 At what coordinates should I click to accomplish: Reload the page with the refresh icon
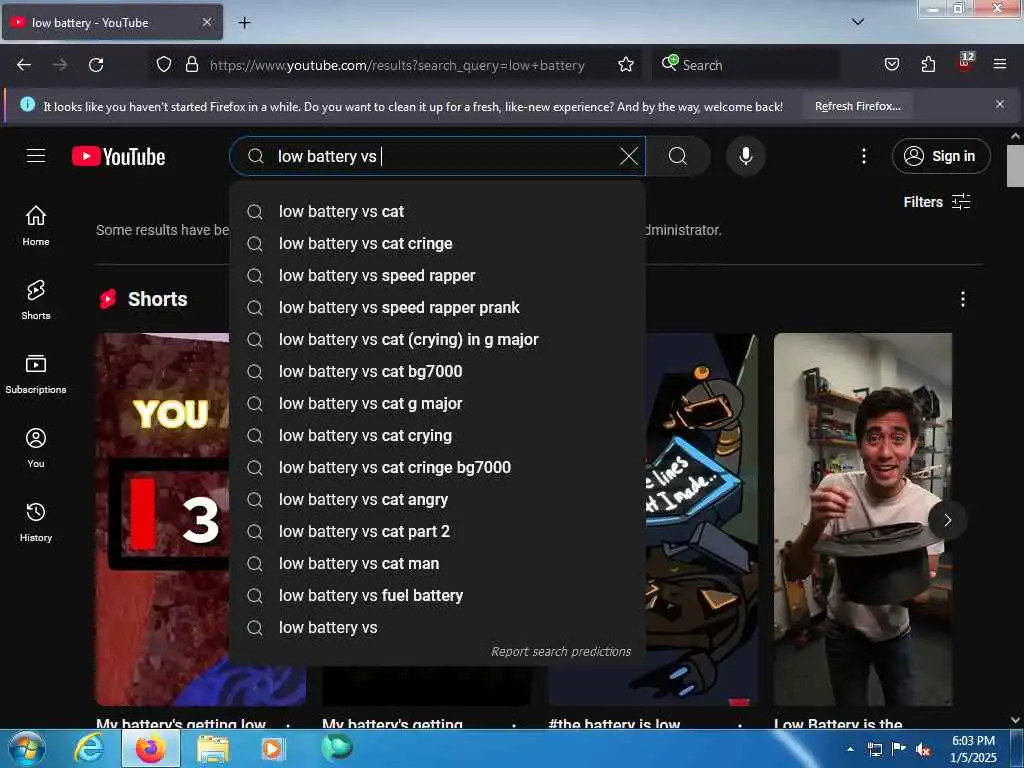[96, 65]
